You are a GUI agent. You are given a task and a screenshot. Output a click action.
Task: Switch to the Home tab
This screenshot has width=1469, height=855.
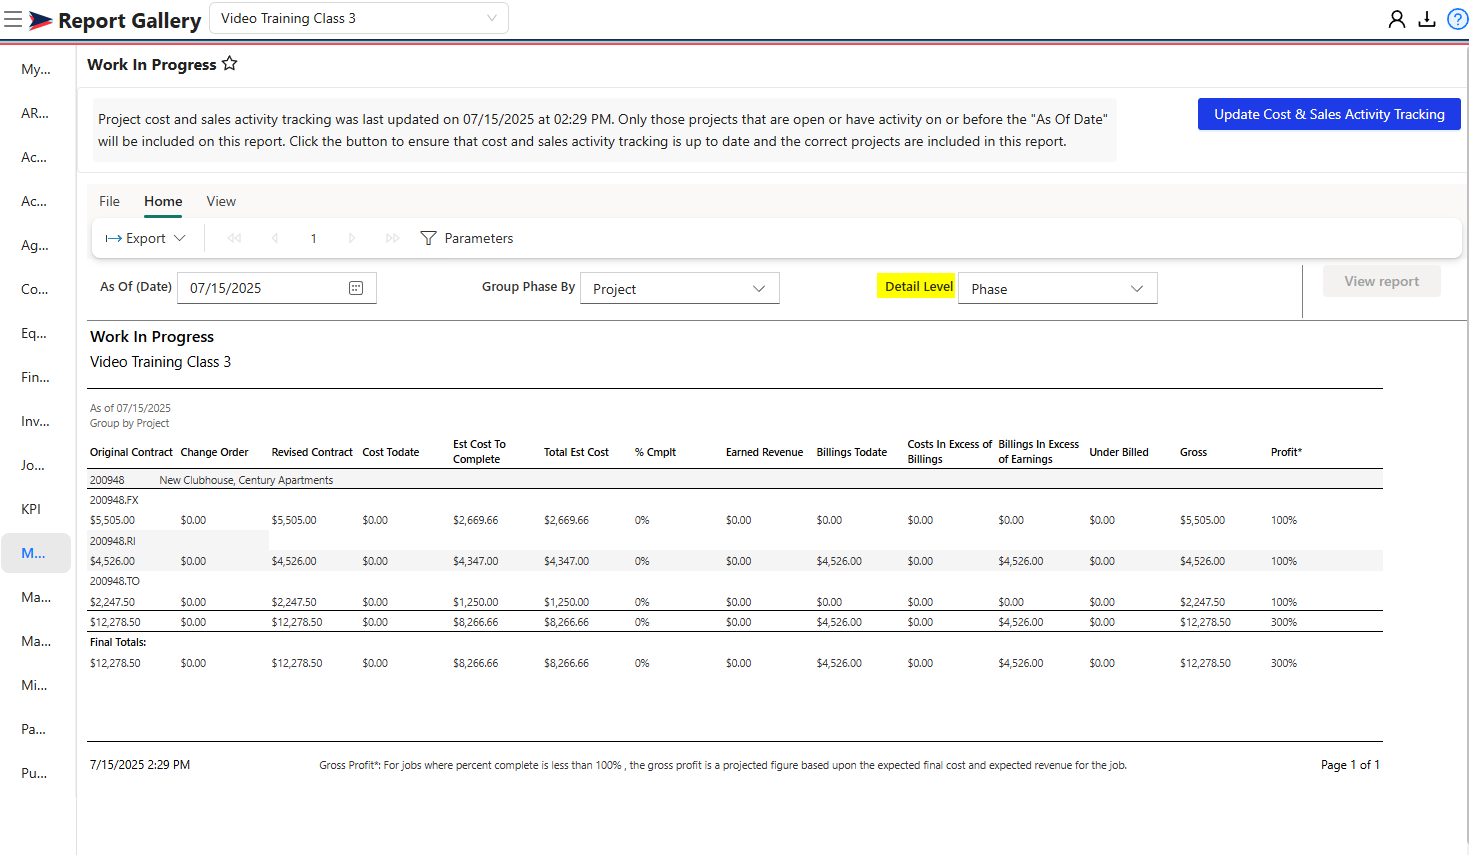tap(163, 201)
